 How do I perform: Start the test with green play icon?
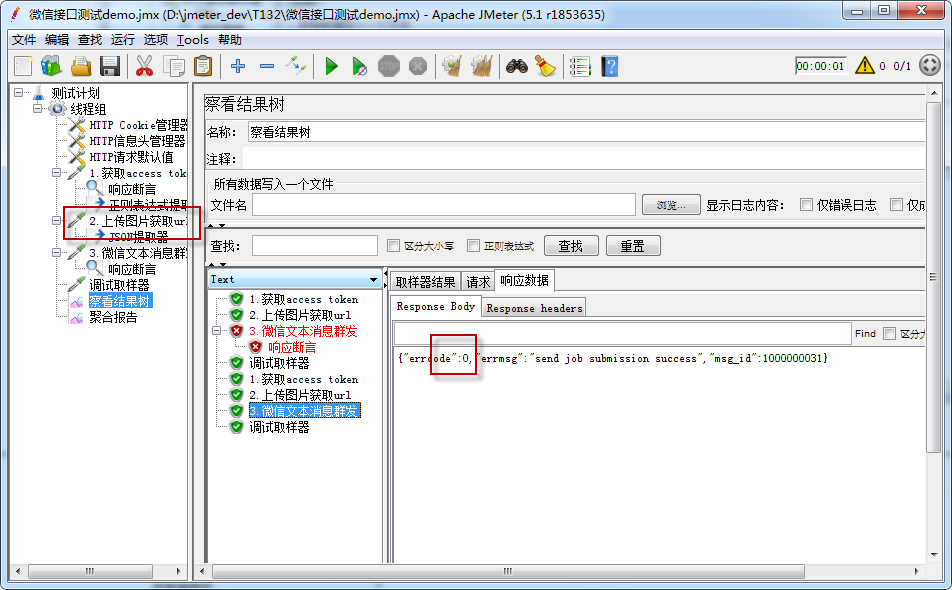pos(331,66)
